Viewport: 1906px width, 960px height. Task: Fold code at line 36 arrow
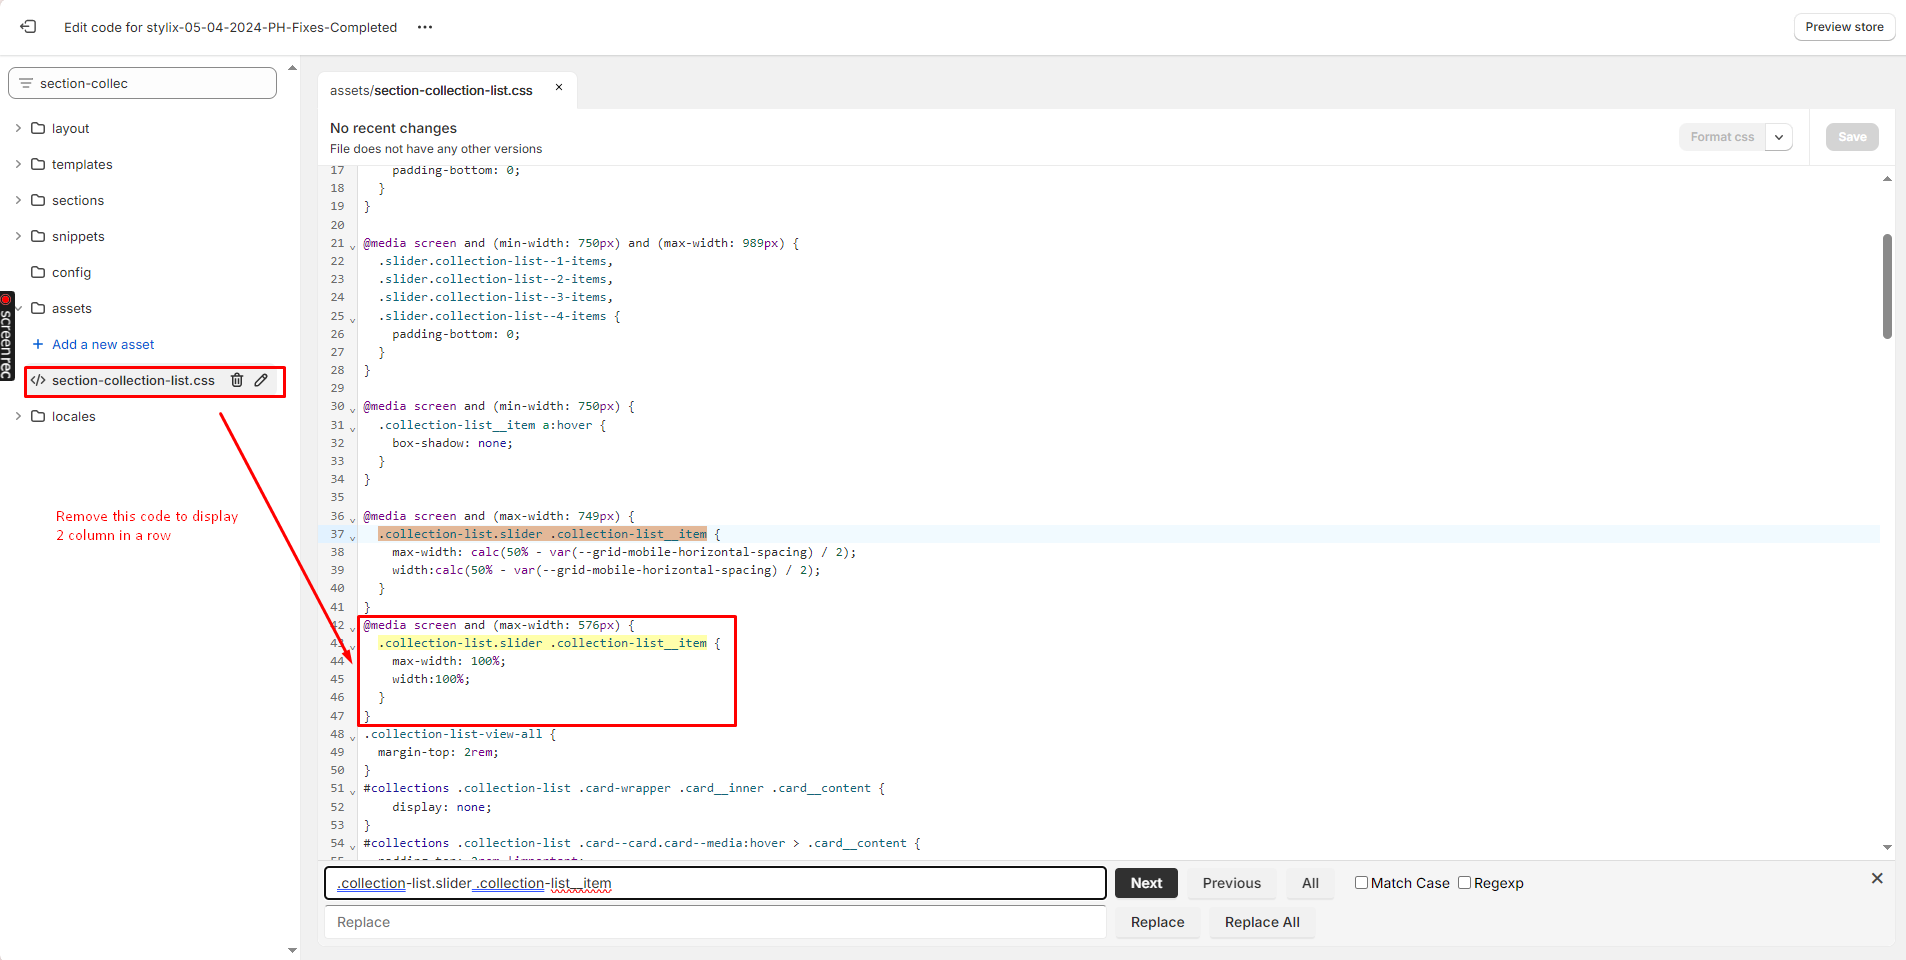tap(352, 518)
